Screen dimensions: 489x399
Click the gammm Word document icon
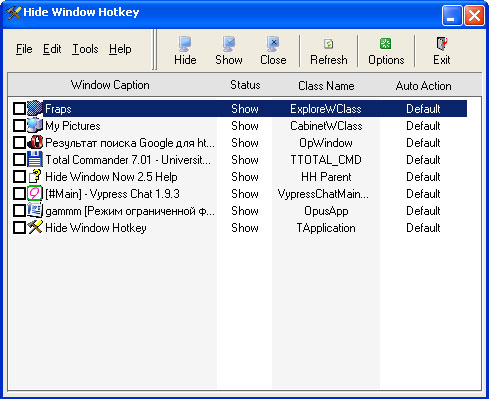pyautogui.click(x=35, y=210)
